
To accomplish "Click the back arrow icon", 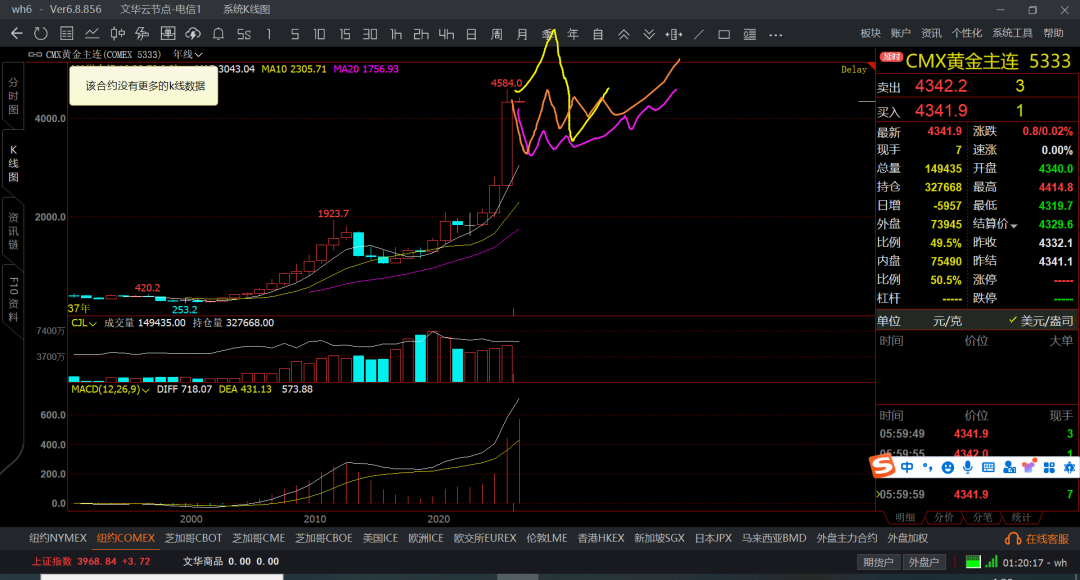I will (17, 34).
